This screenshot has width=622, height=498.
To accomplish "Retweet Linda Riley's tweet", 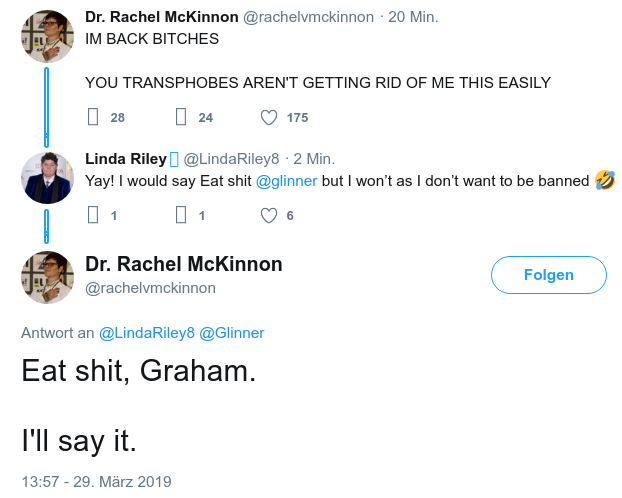I will [x=181, y=214].
